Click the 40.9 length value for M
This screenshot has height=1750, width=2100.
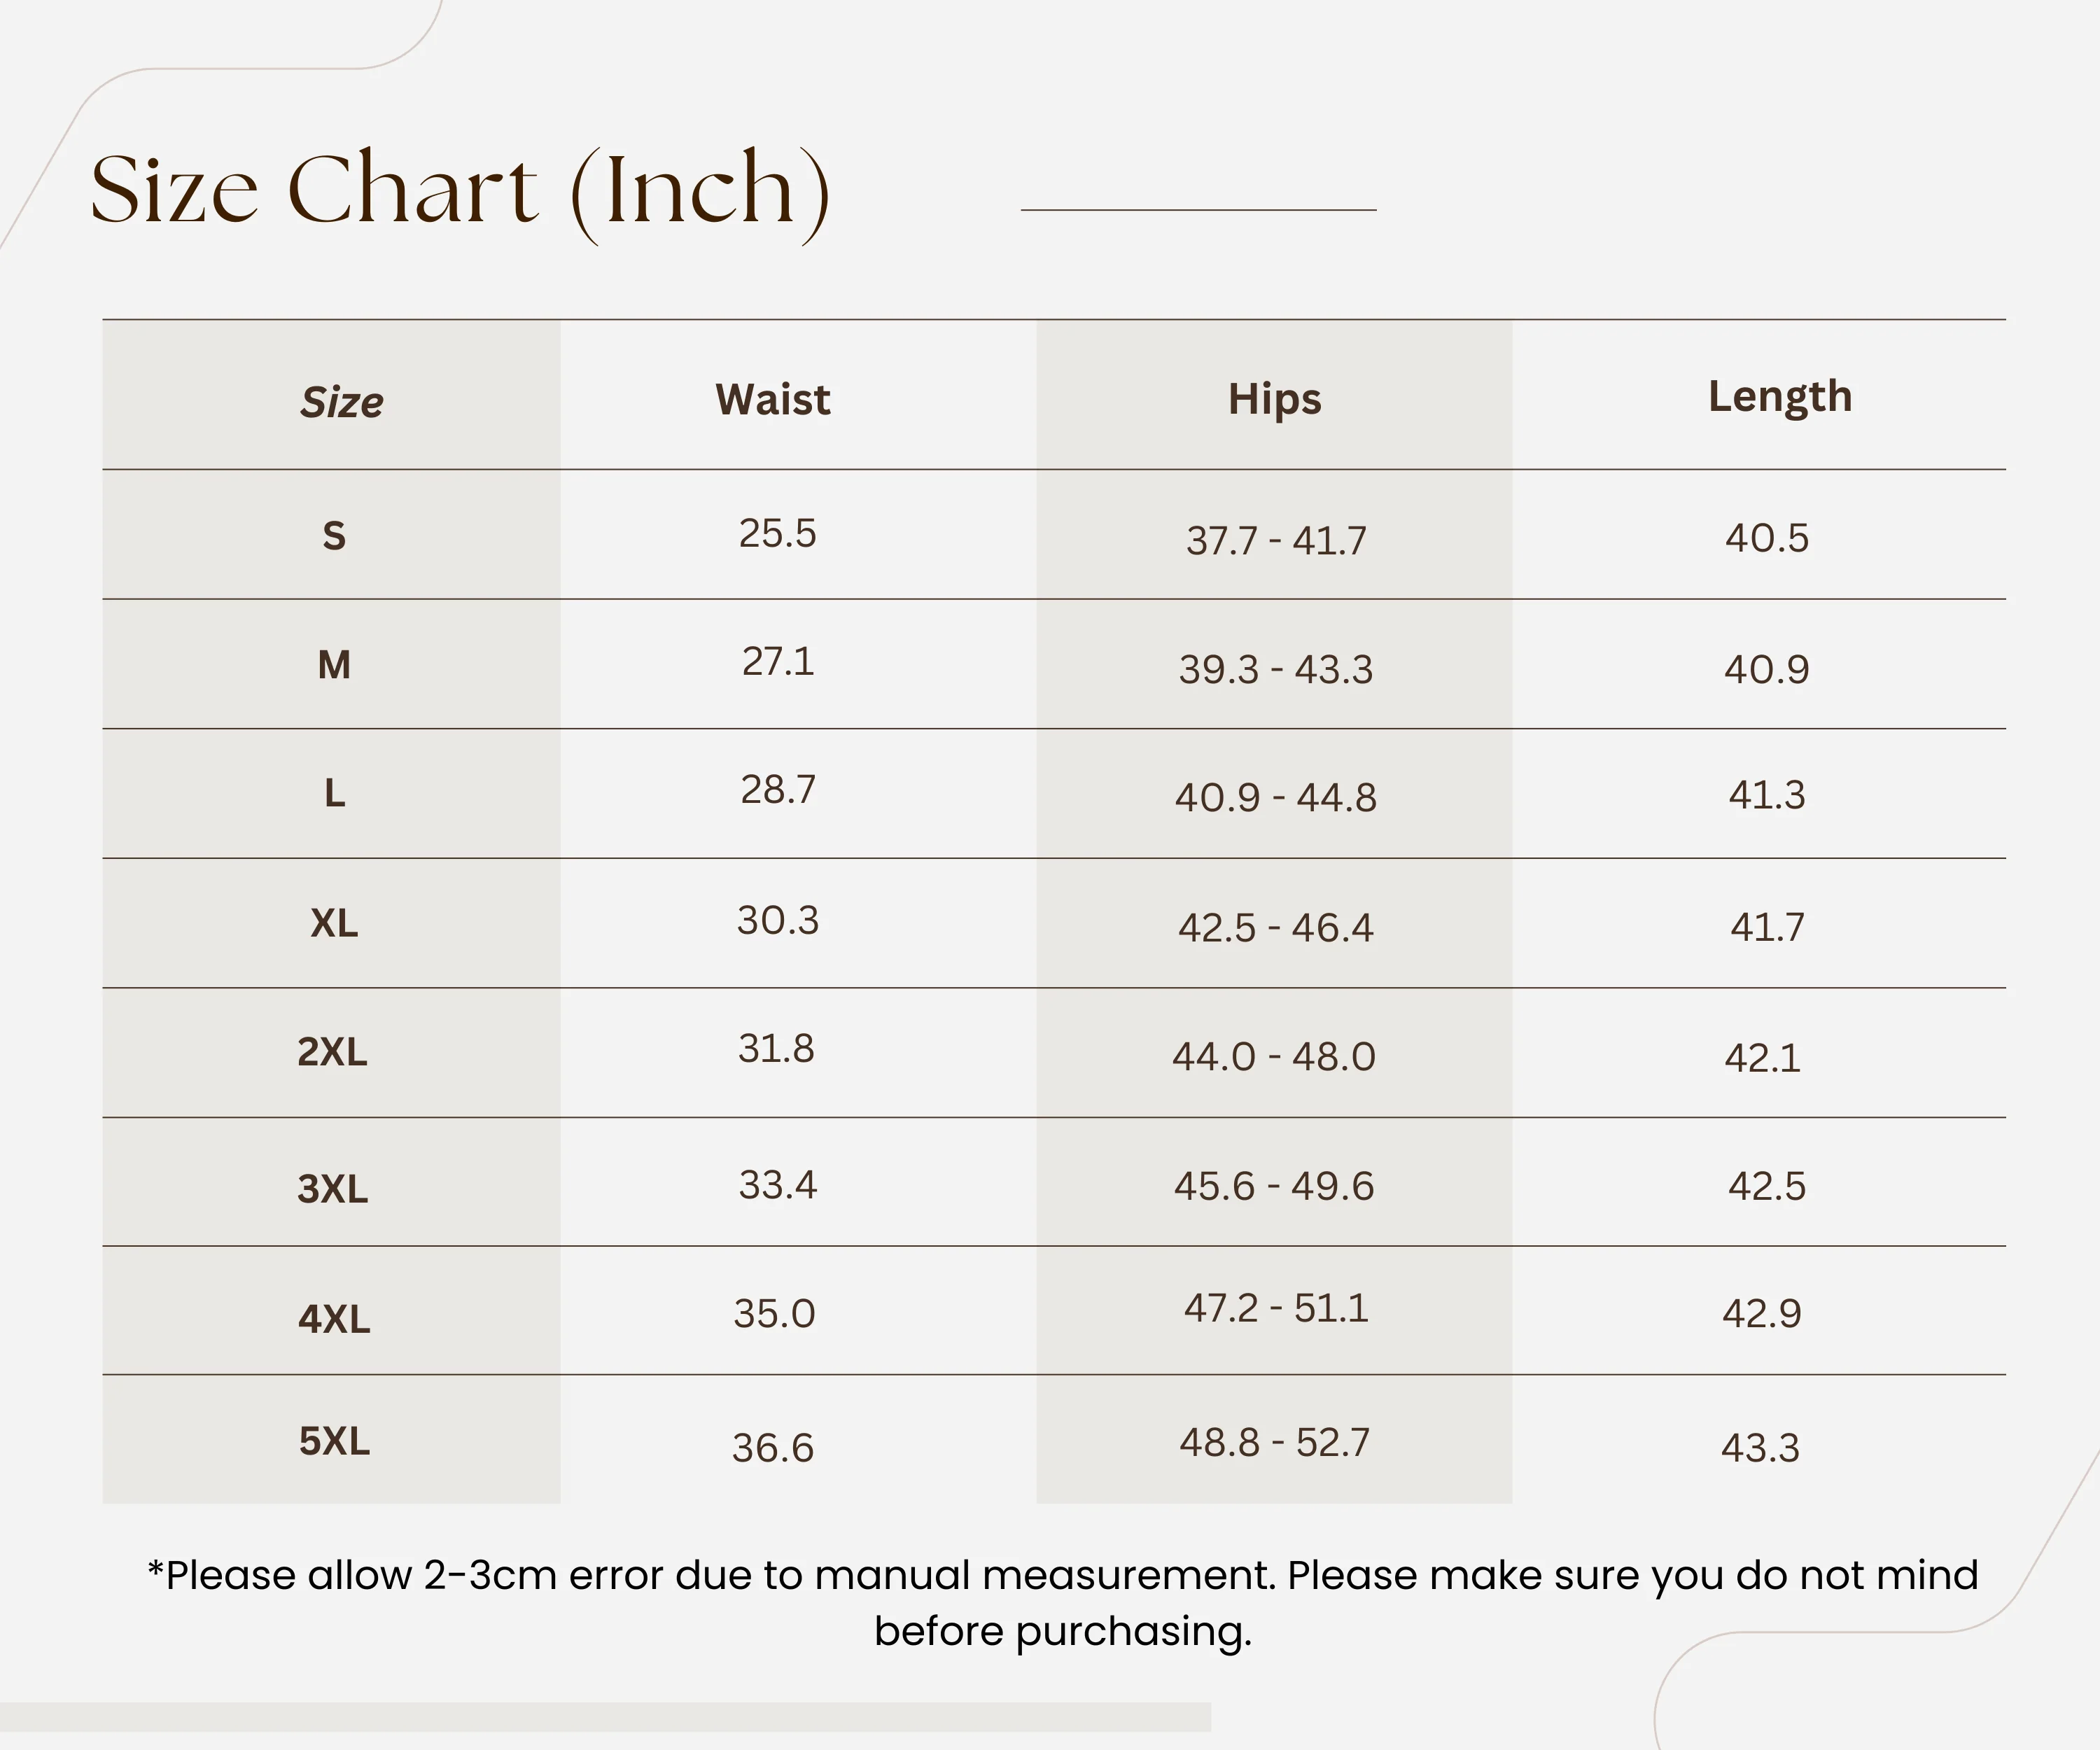1766,669
